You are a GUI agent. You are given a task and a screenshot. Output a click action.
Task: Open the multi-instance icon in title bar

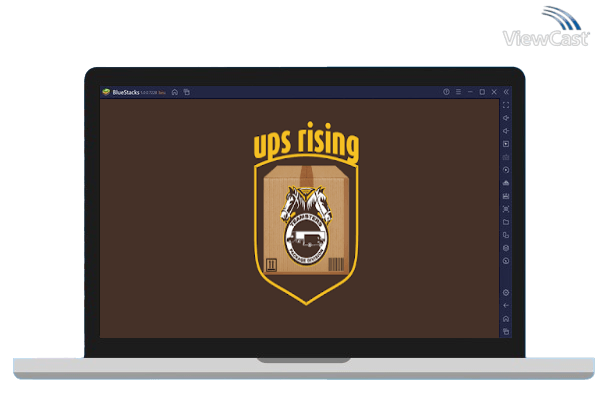coord(187,92)
